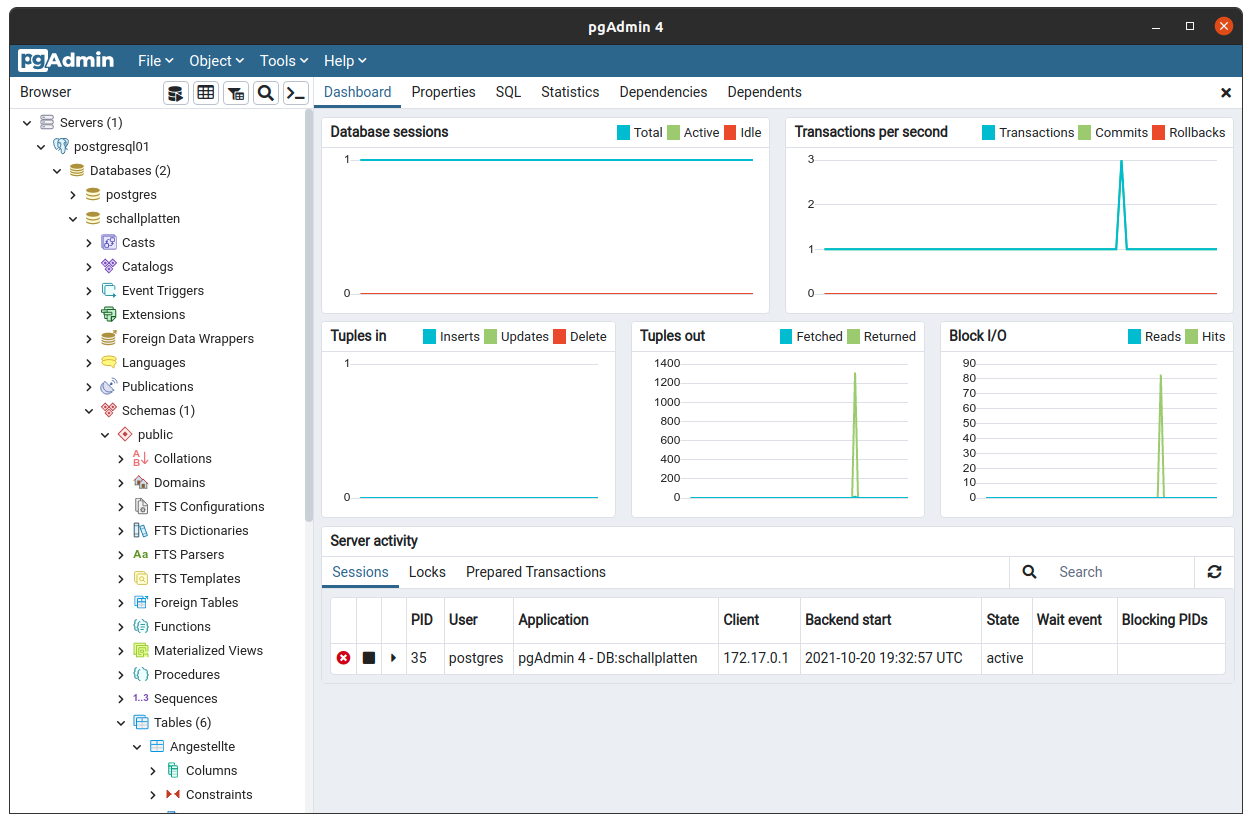Open the Search Objects magnifier icon
The height and width of the screenshot is (823, 1252).
266,93
